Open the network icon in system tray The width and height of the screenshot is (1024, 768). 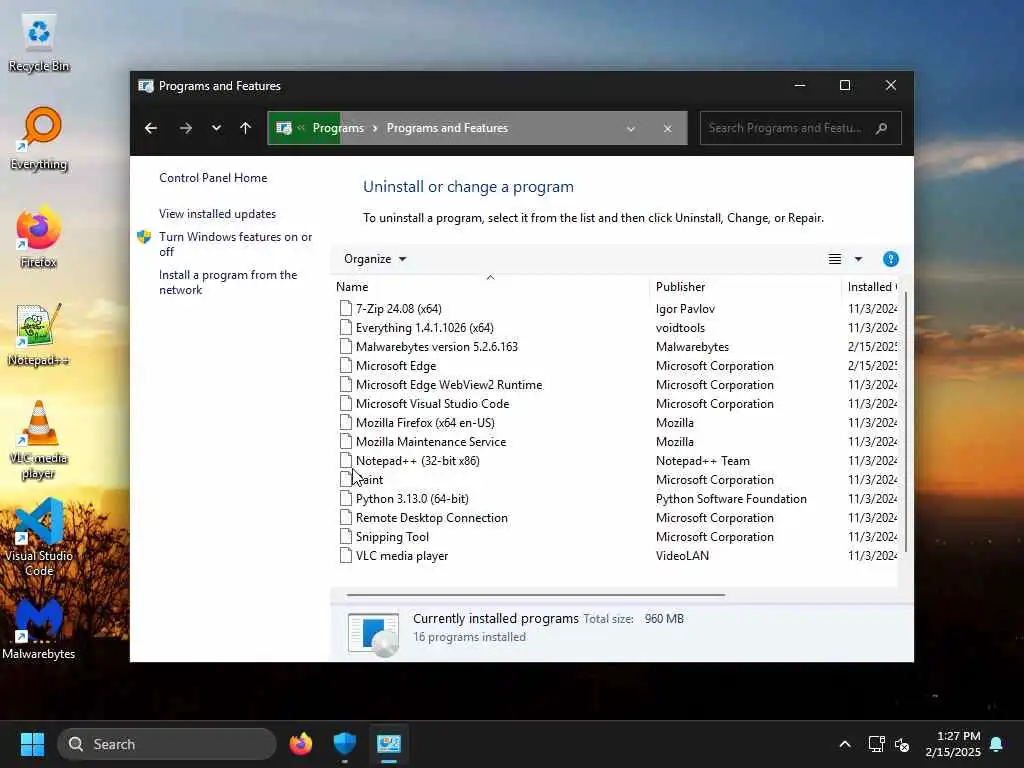pyautogui.click(x=876, y=744)
